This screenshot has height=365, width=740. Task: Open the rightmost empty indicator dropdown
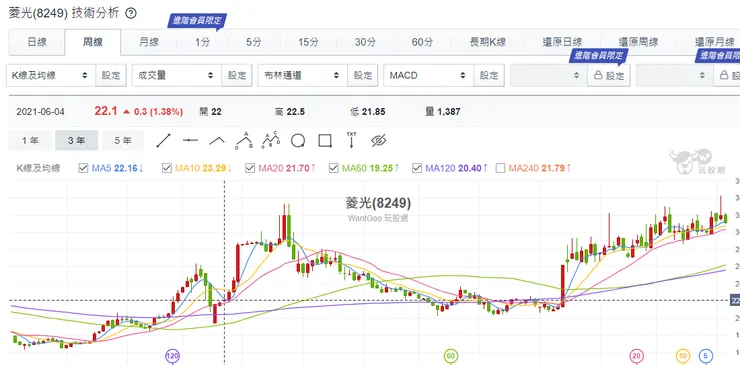674,75
